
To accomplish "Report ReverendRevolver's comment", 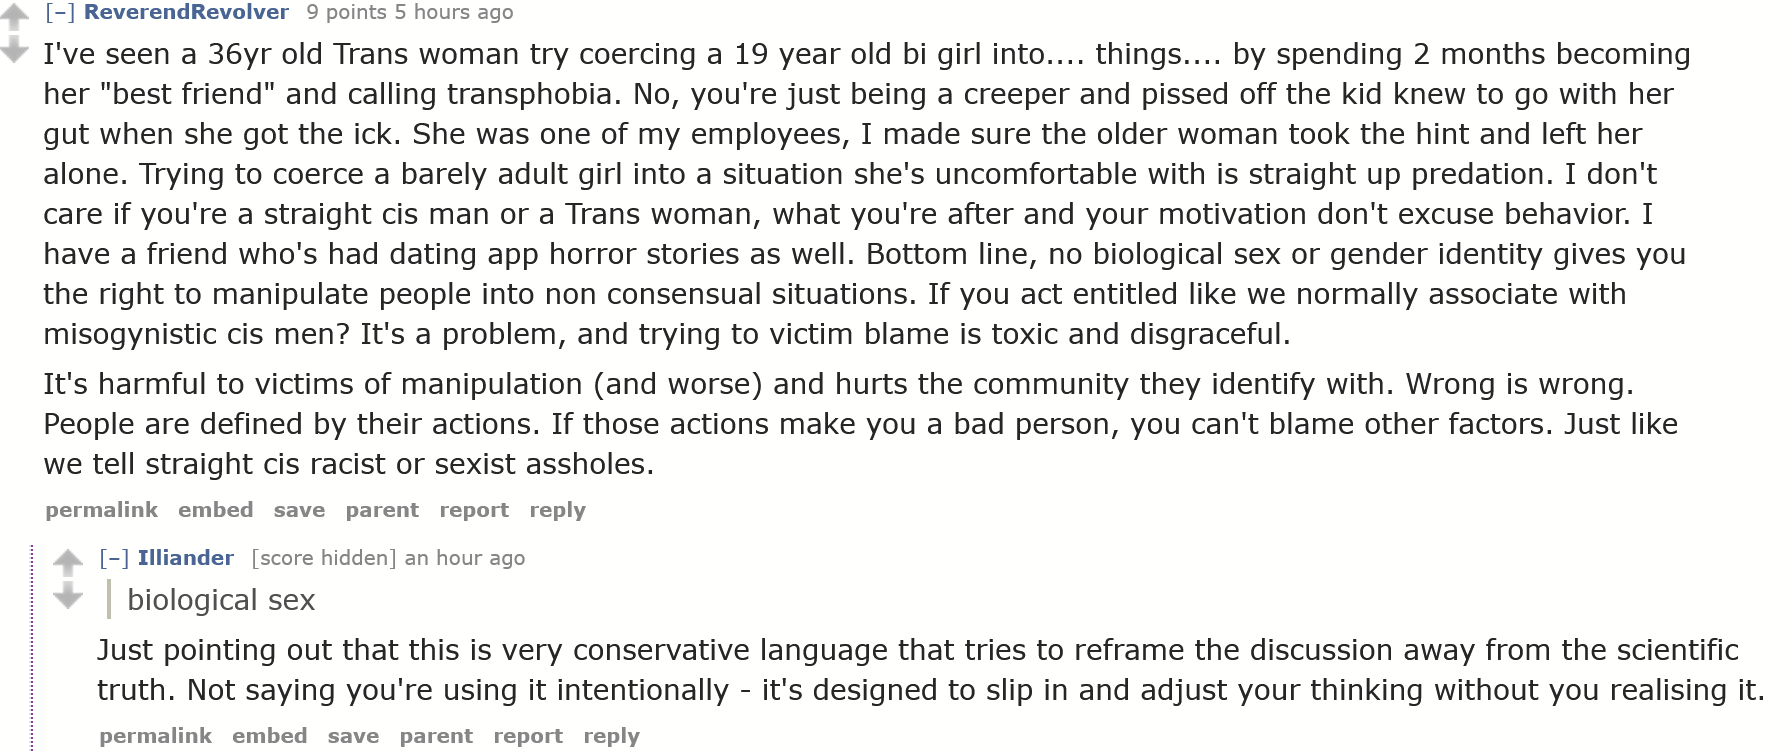I will tap(474, 510).
